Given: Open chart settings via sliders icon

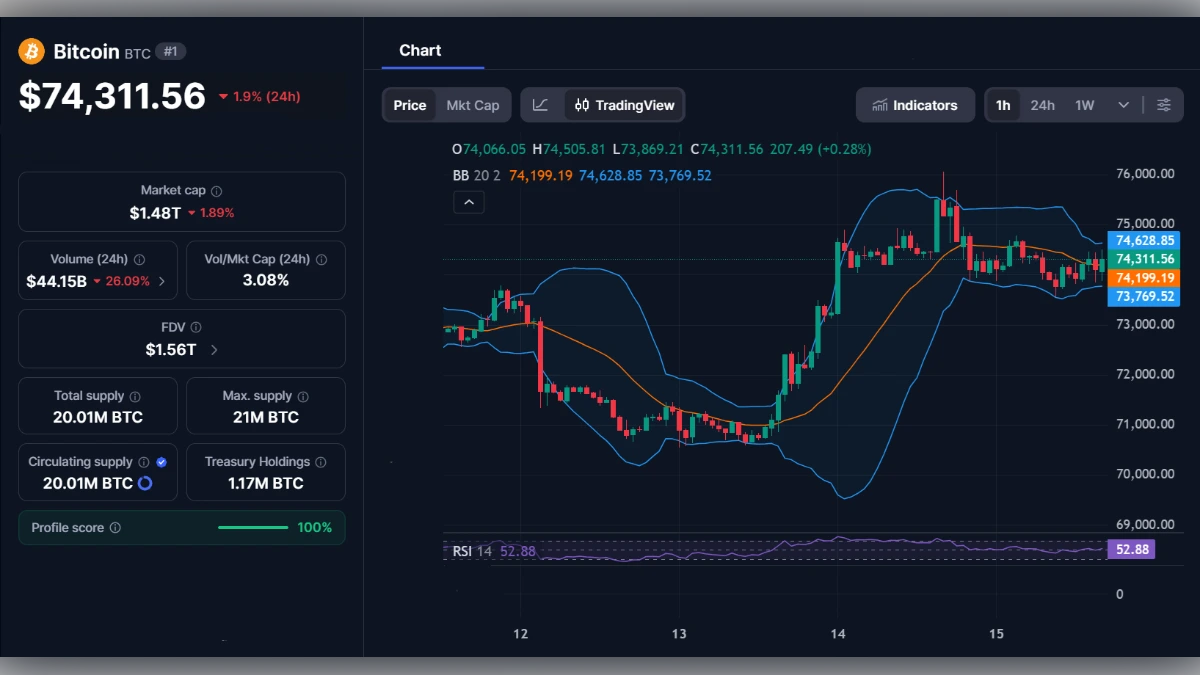Looking at the screenshot, I should click(x=1164, y=104).
